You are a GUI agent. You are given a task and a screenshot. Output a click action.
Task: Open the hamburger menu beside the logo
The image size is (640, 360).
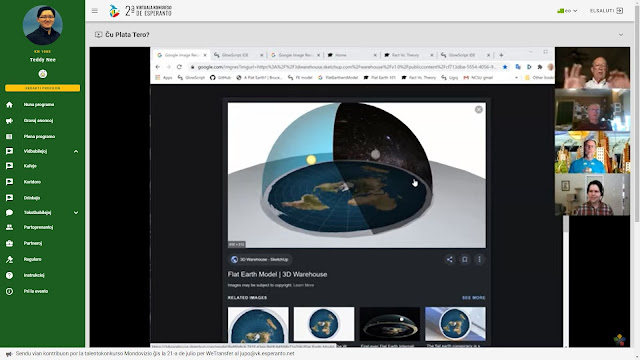click(x=95, y=11)
